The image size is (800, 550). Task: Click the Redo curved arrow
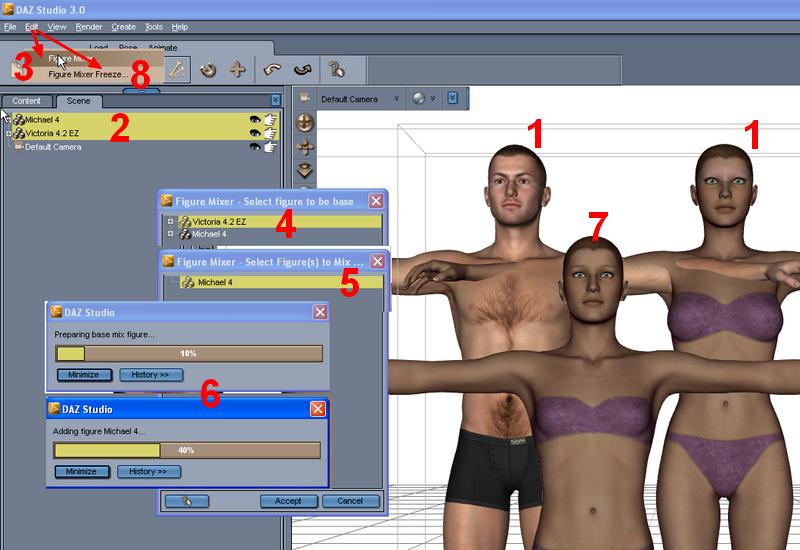coord(303,69)
